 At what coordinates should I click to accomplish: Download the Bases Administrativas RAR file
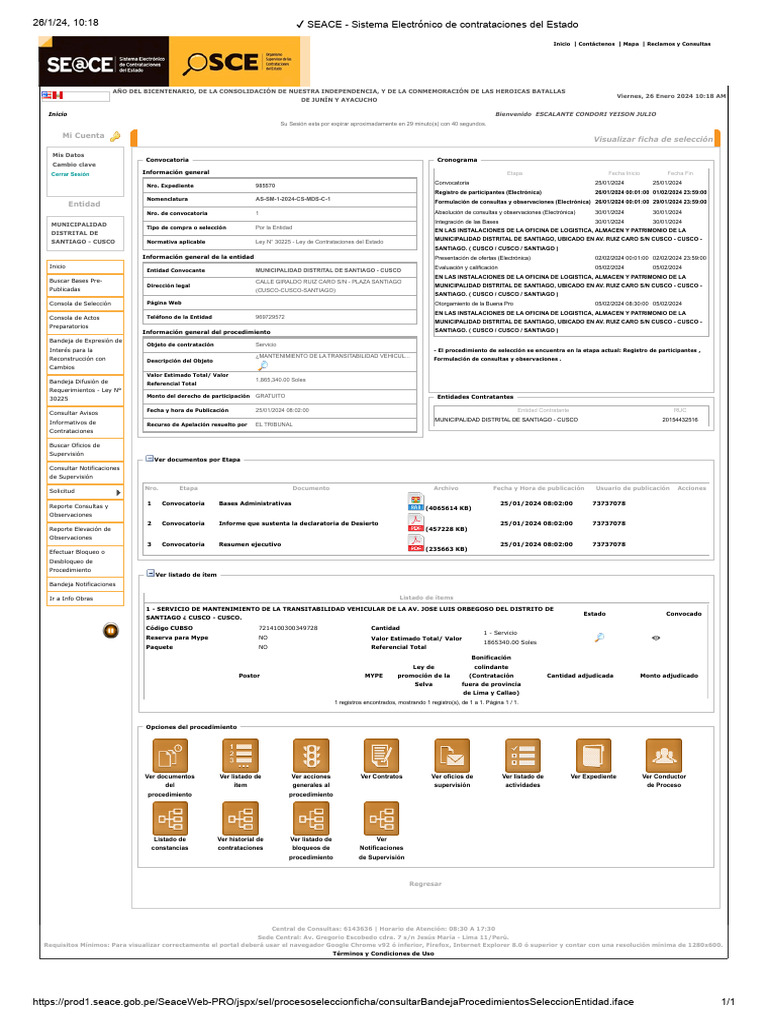(415, 502)
